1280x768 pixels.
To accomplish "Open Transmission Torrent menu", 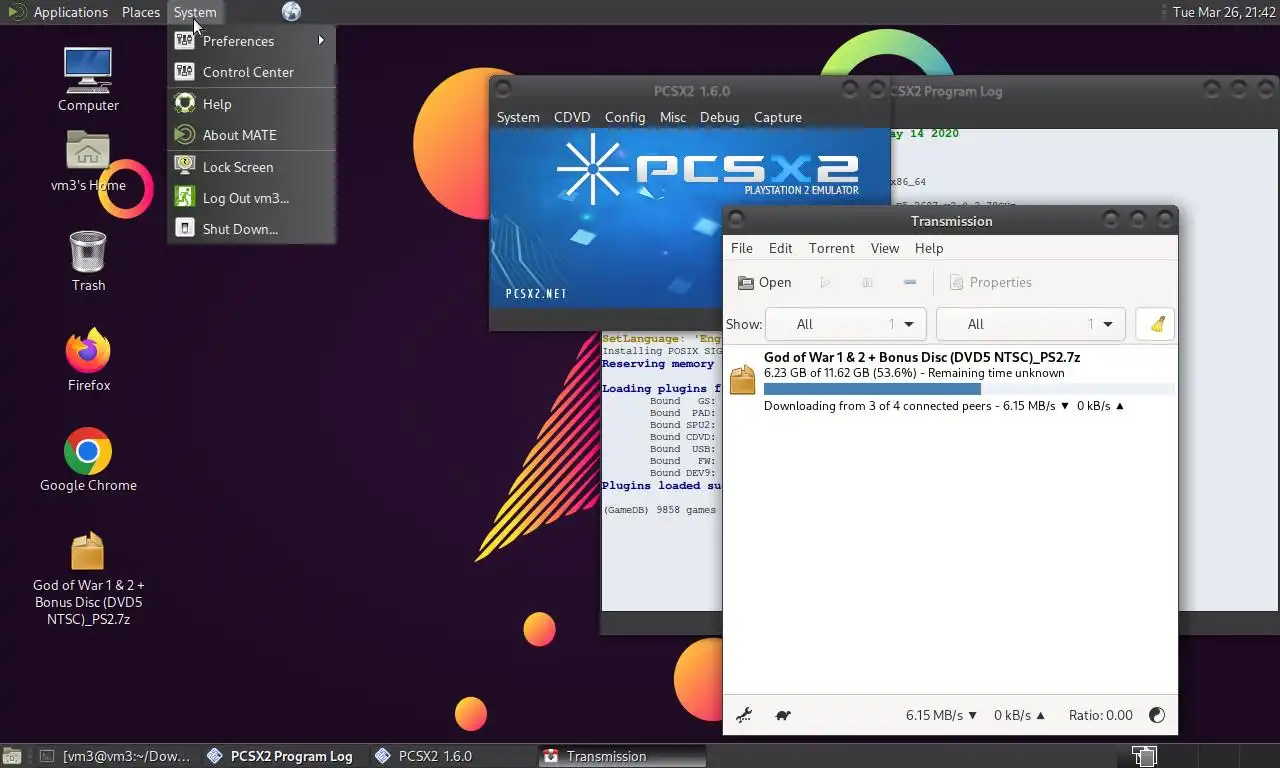I will [x=832, y=248].
